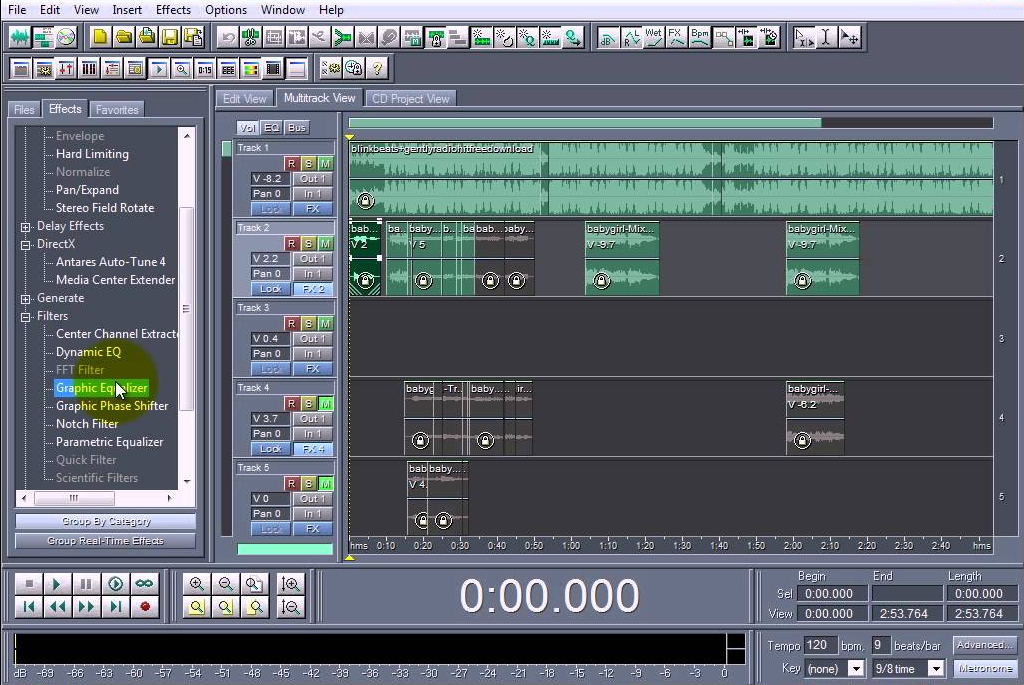1024x685 pixels.
Task: Solo Track 2 with the S button
Action: coord(308,242)
